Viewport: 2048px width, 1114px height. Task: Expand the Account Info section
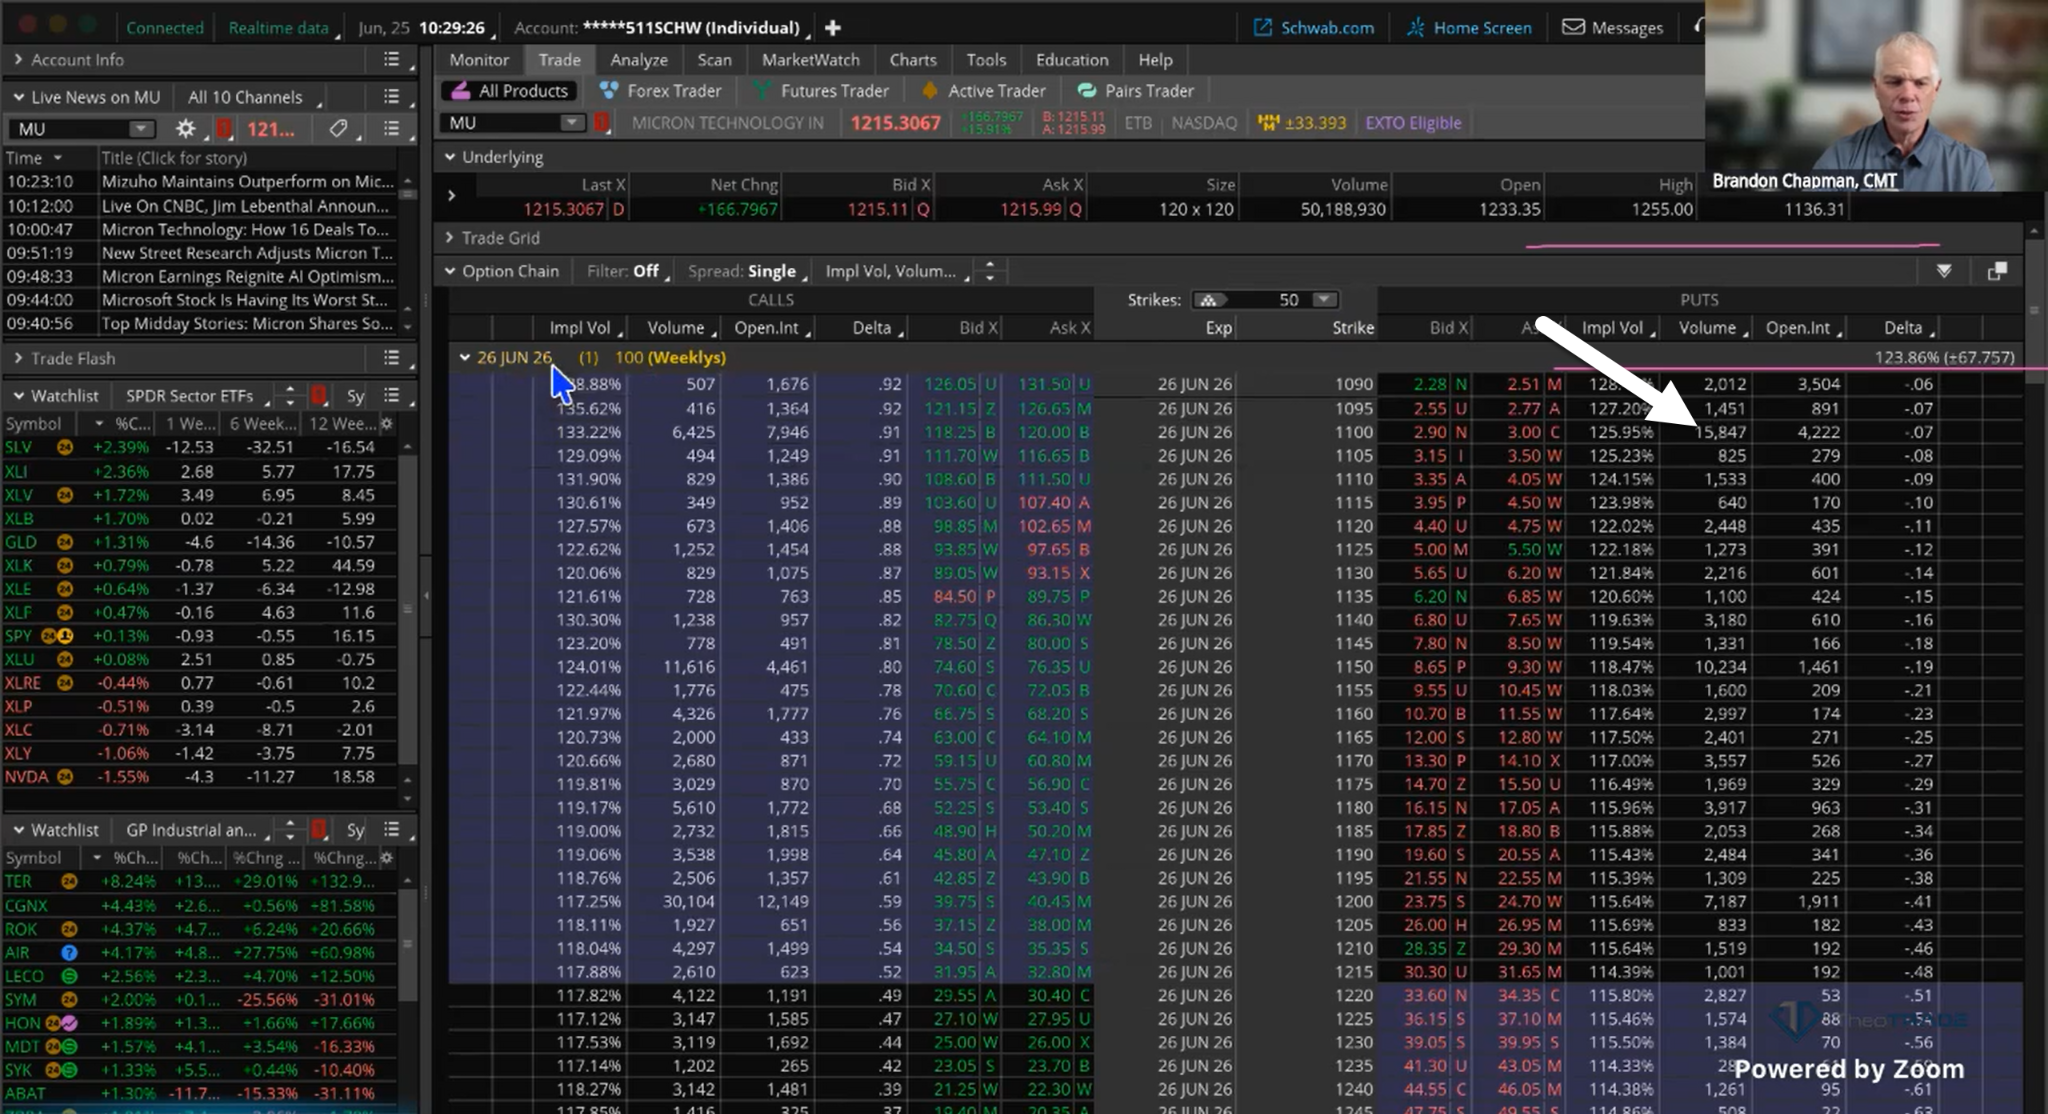[18, 60]
